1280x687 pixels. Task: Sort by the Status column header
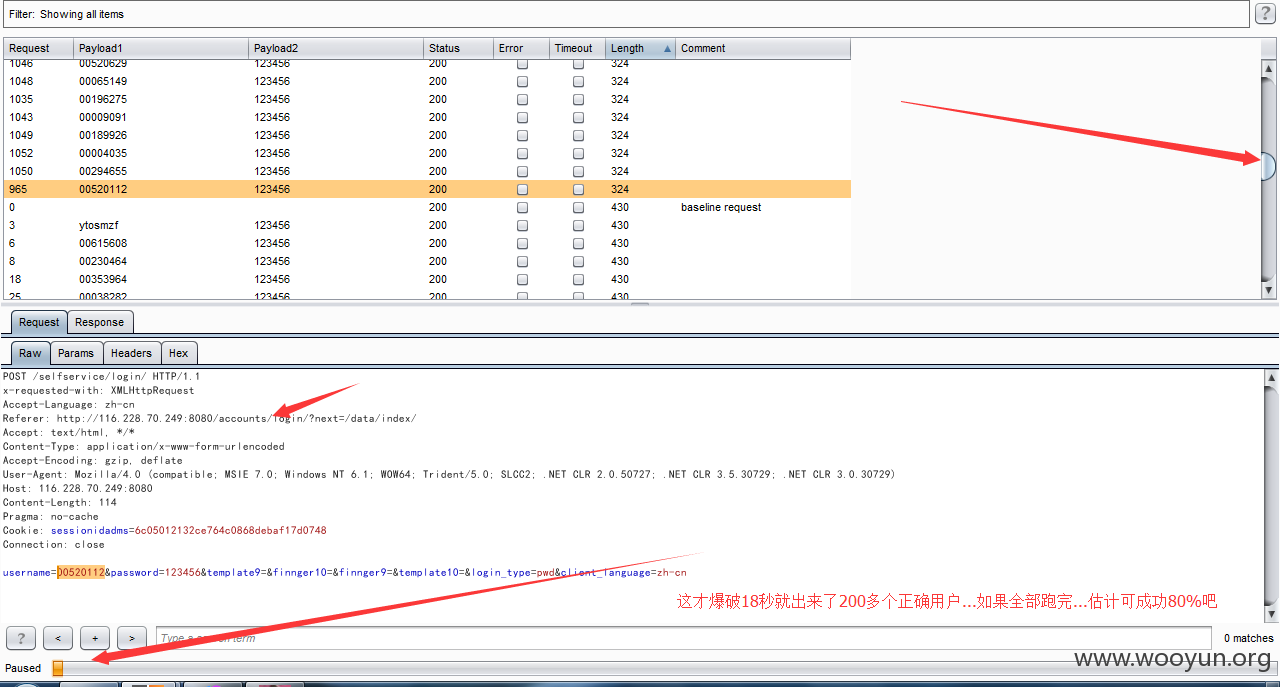pos(458,48)
